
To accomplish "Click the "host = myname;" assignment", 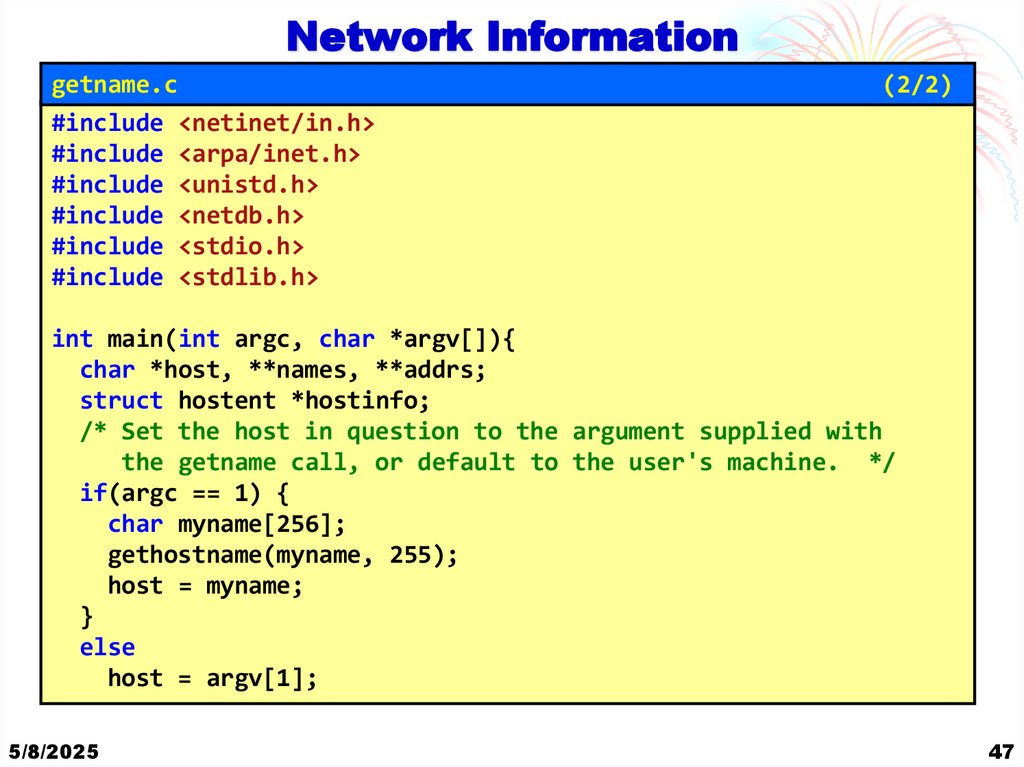I will 205,585.
